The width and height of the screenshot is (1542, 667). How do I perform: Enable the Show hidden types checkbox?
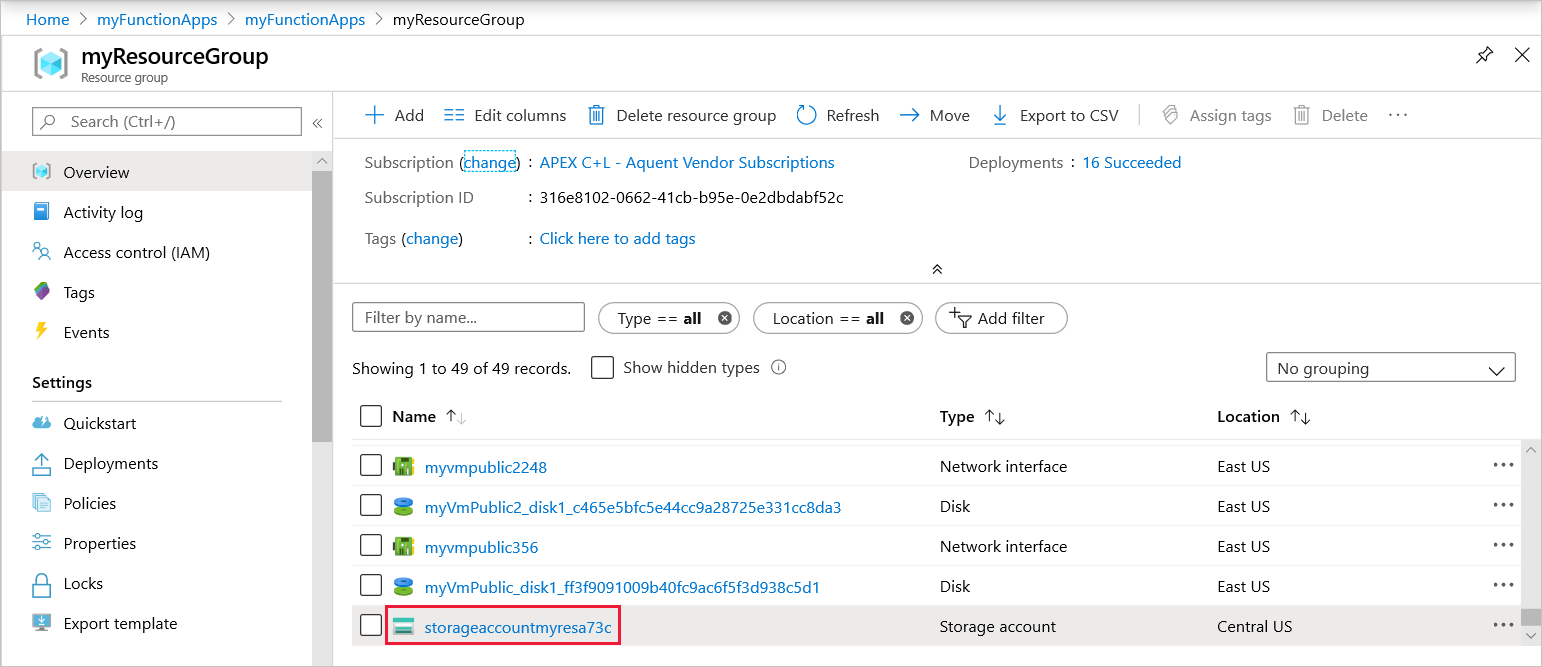[x=602, y=368]
